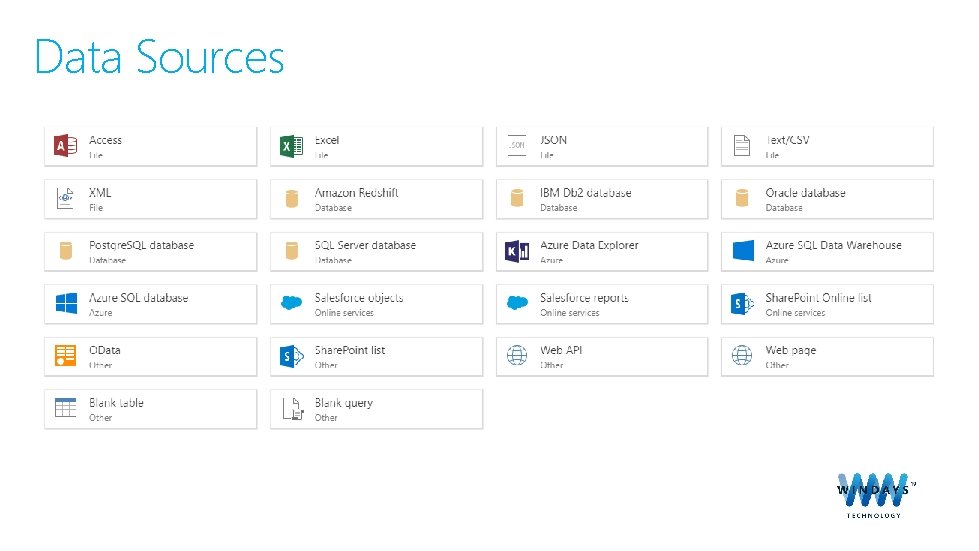Click the Access file icon
This screenshot has height=551, width=979.
tap(66, 145)
